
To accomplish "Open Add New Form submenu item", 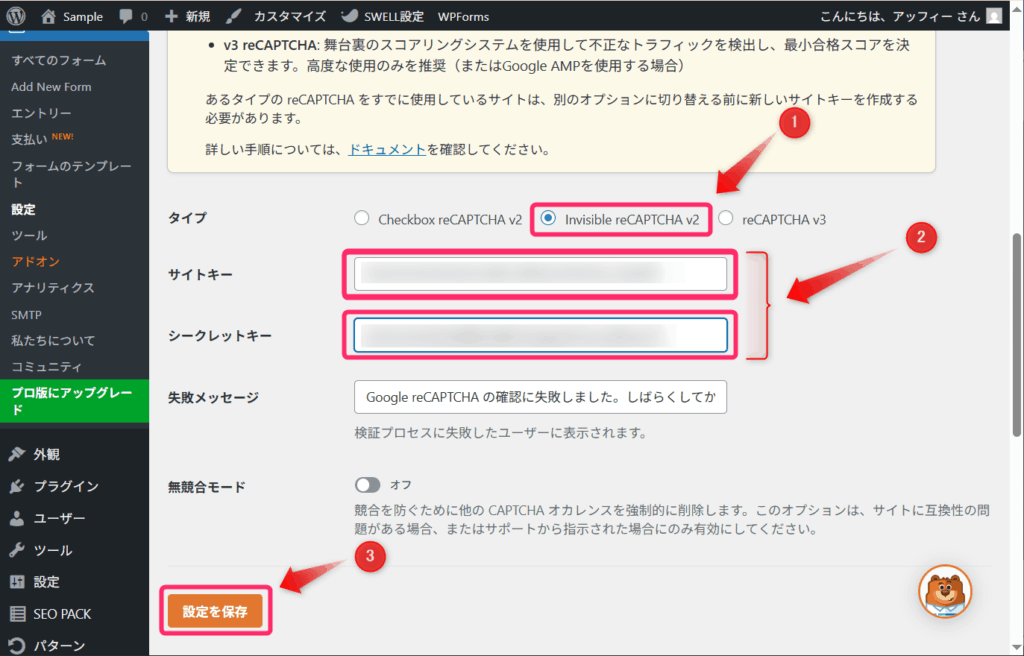I will (51, 87).
